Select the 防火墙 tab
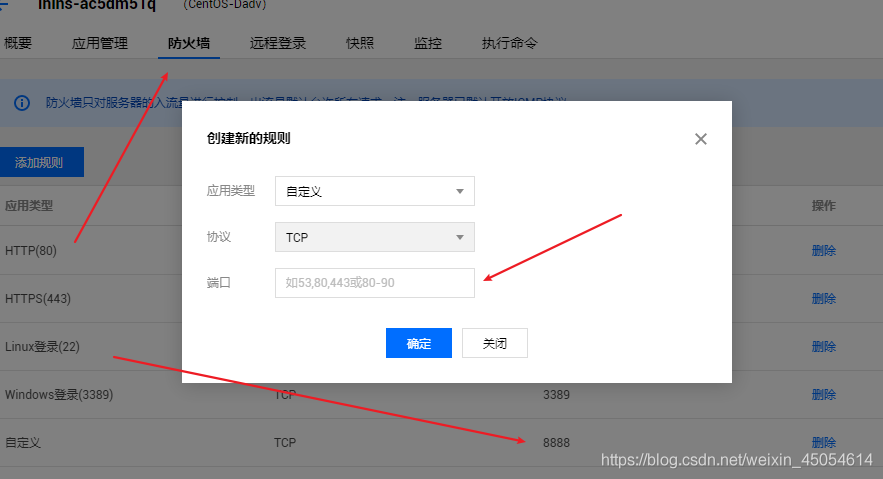This screenshot has width=883, height=479. click(189, 43)
